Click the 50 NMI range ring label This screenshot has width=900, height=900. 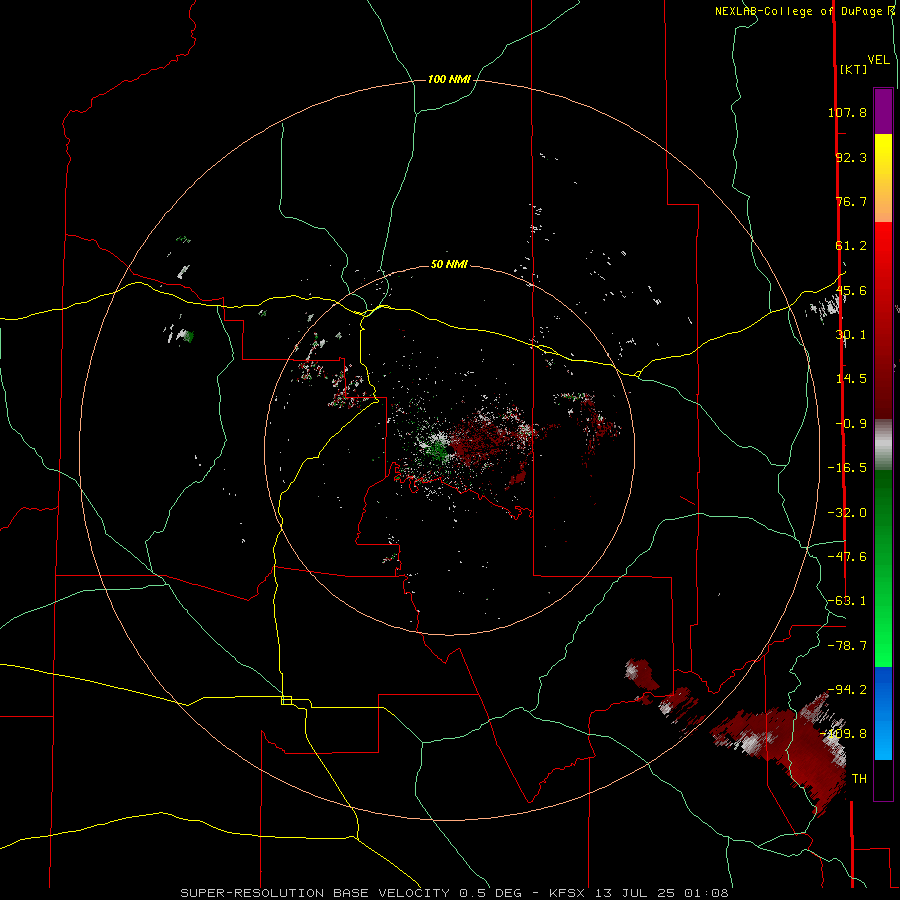point(449,264)
